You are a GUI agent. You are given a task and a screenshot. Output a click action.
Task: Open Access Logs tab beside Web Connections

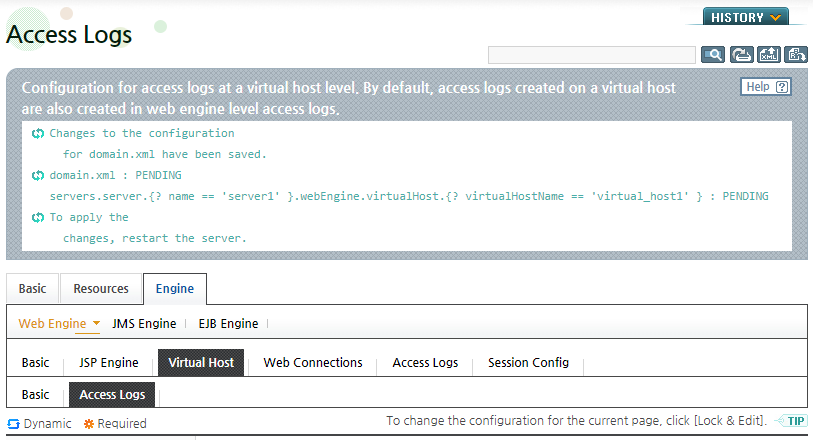(x=425, y=362)
